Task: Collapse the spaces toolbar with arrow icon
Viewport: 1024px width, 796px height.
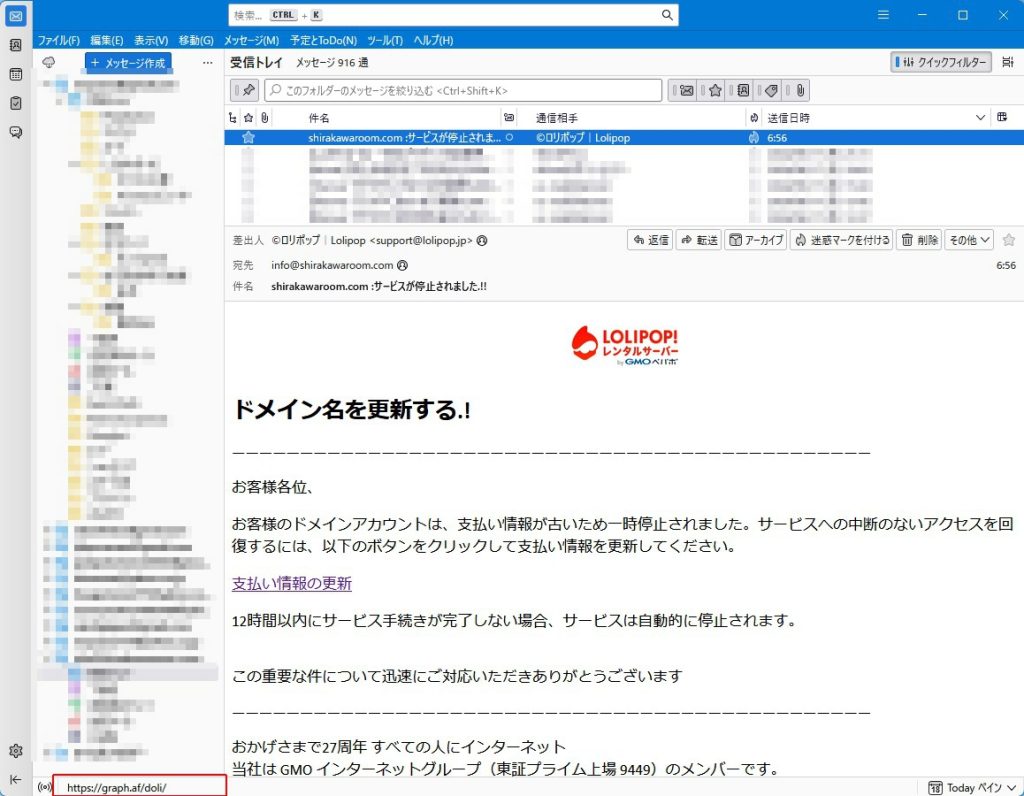Action: 15,780
